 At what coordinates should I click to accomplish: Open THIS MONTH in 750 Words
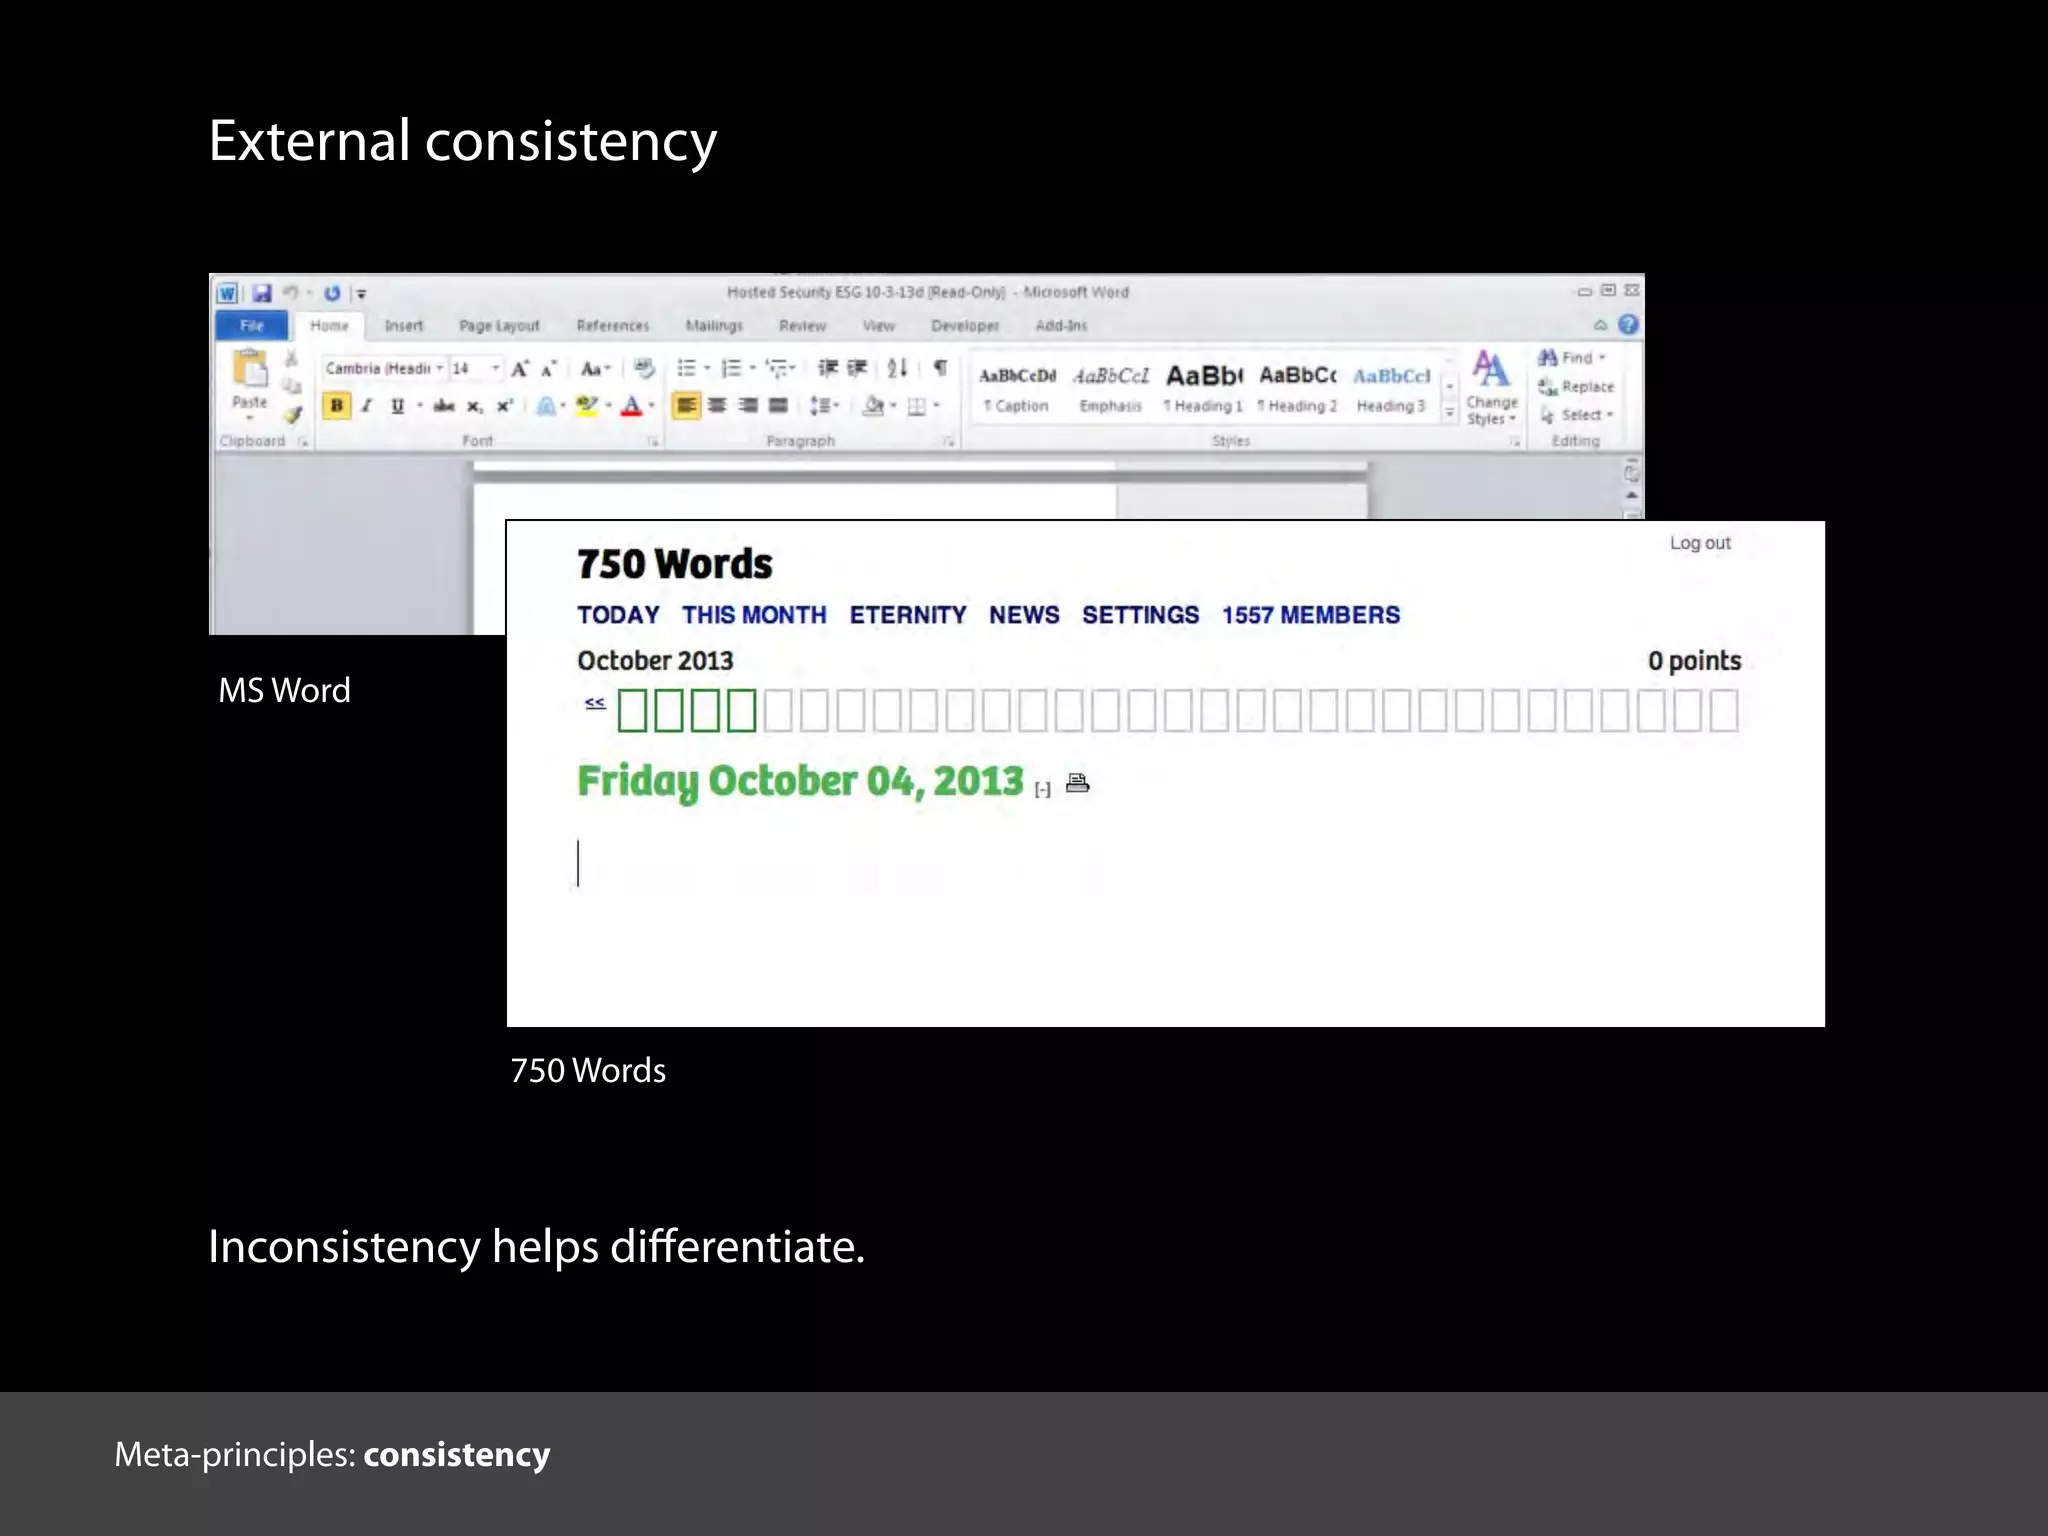754,615
